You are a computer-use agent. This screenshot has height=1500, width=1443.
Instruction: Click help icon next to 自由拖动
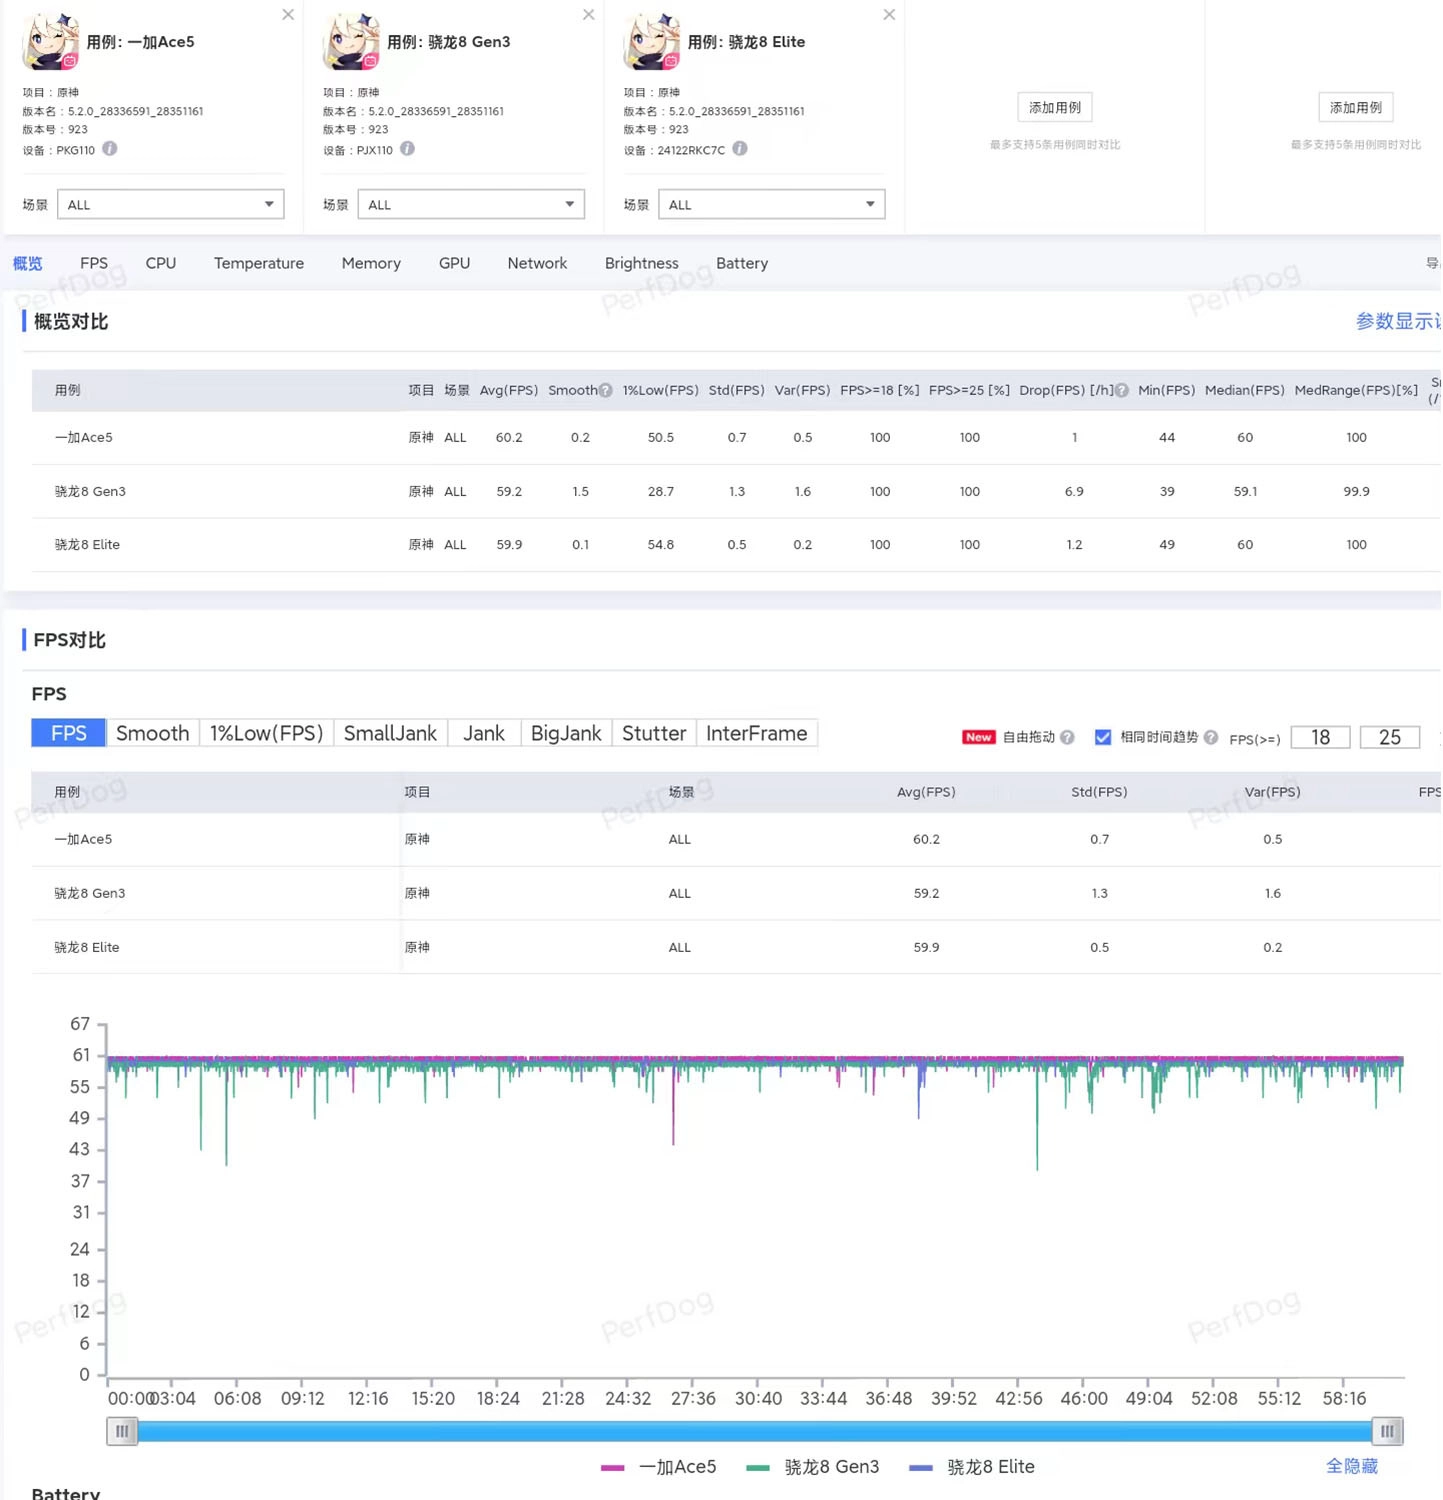click(1067, 738)
